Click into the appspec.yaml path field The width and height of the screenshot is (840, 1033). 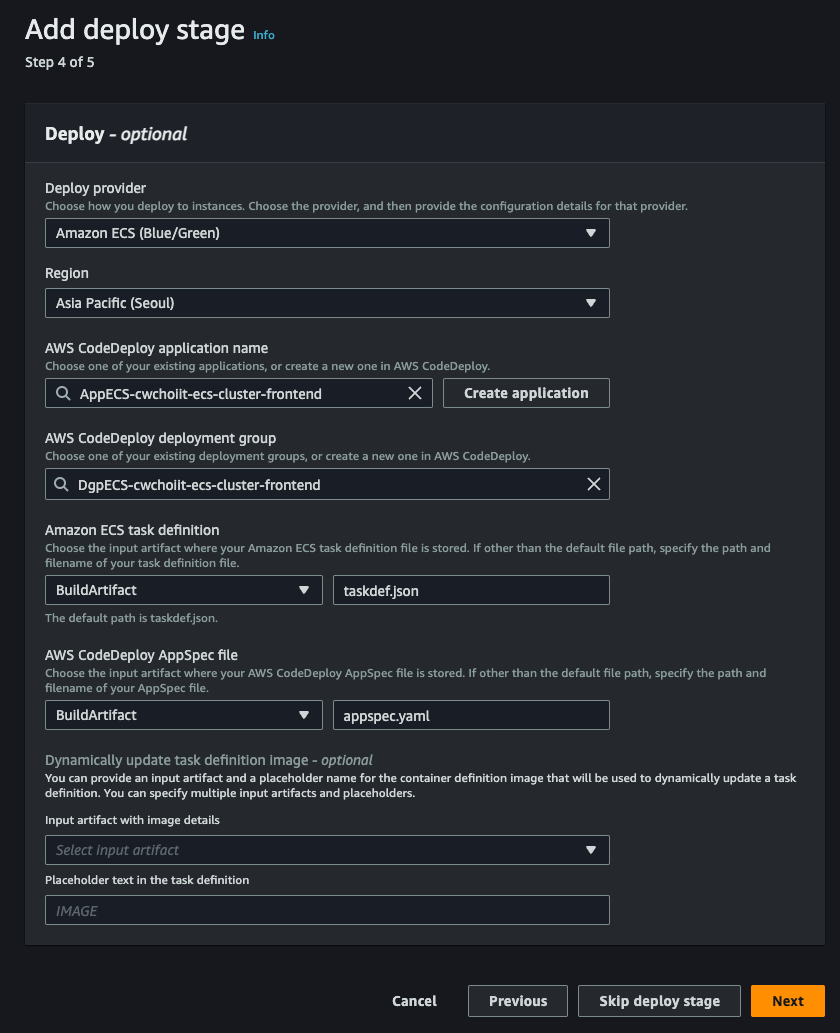pyautogui.click(x=471, y=715)
